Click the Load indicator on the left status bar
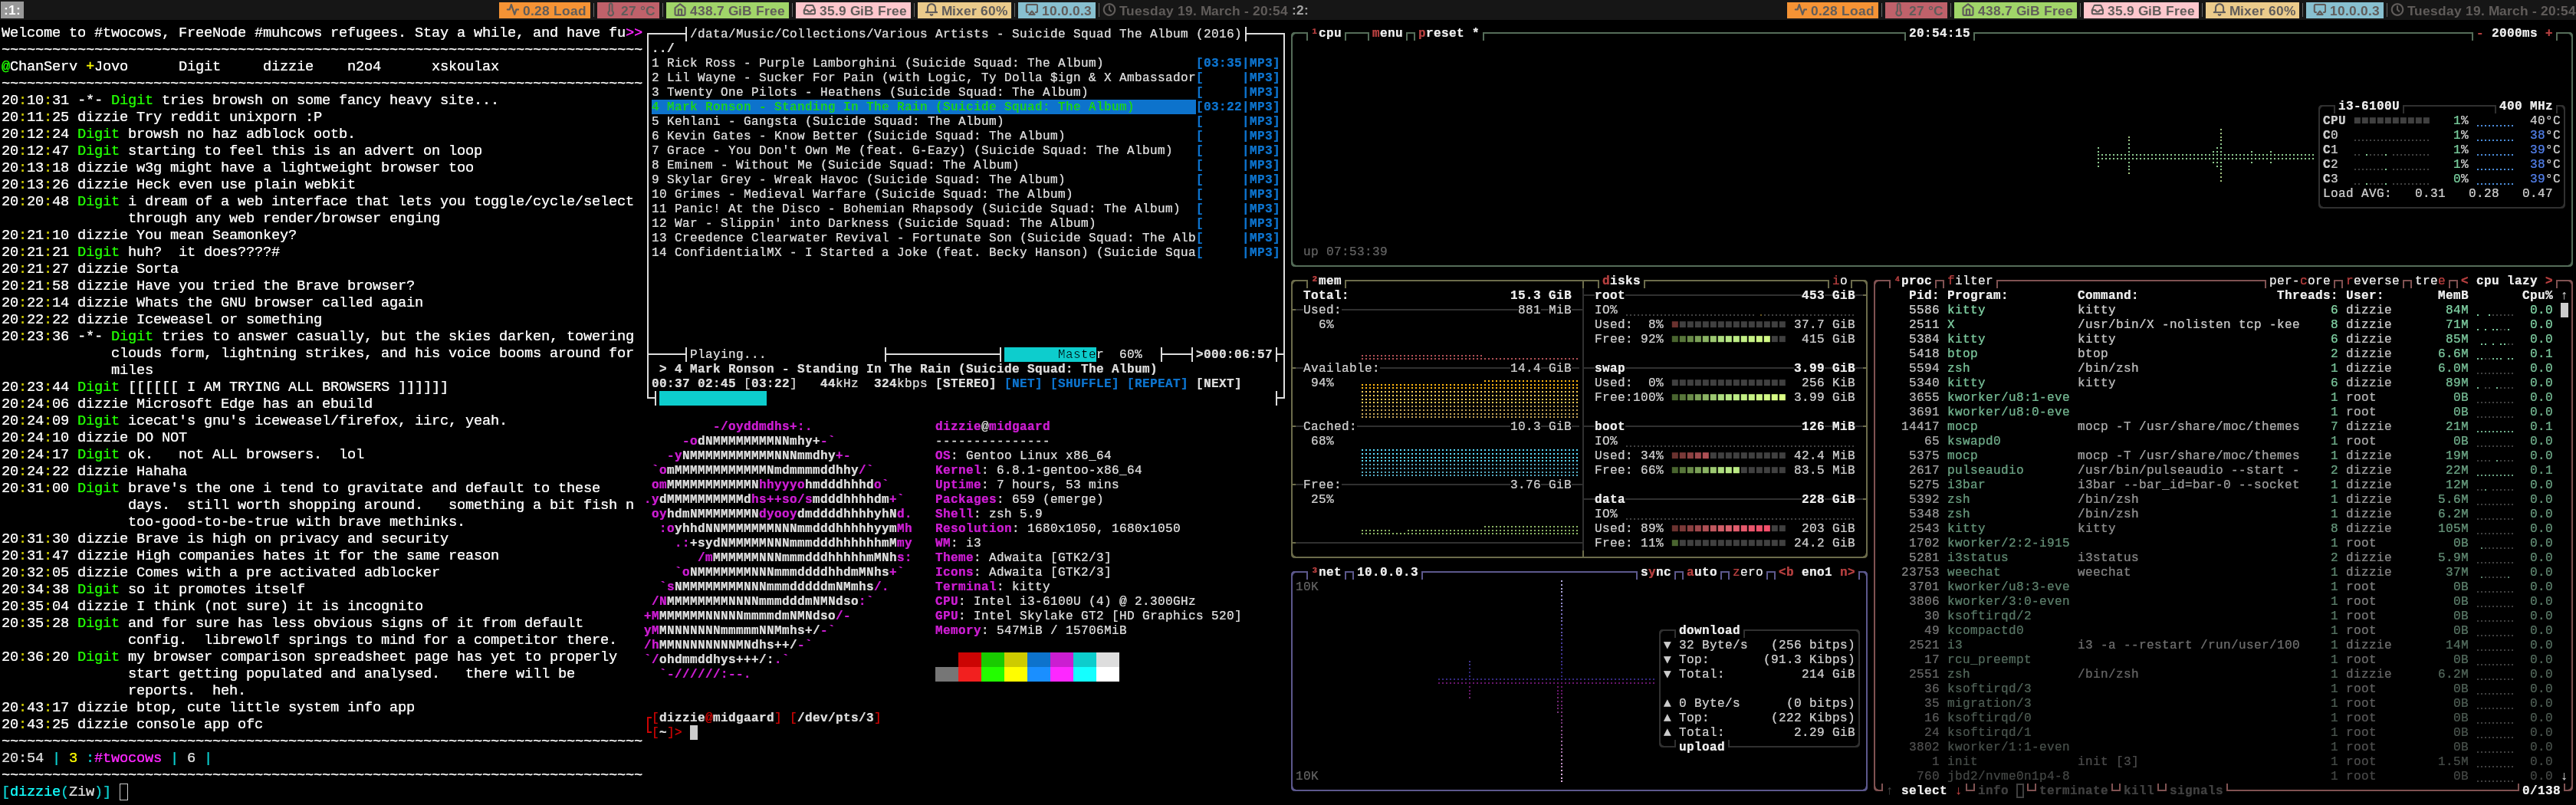Viewport: 2576px width, 805px height. coord(545,10)
